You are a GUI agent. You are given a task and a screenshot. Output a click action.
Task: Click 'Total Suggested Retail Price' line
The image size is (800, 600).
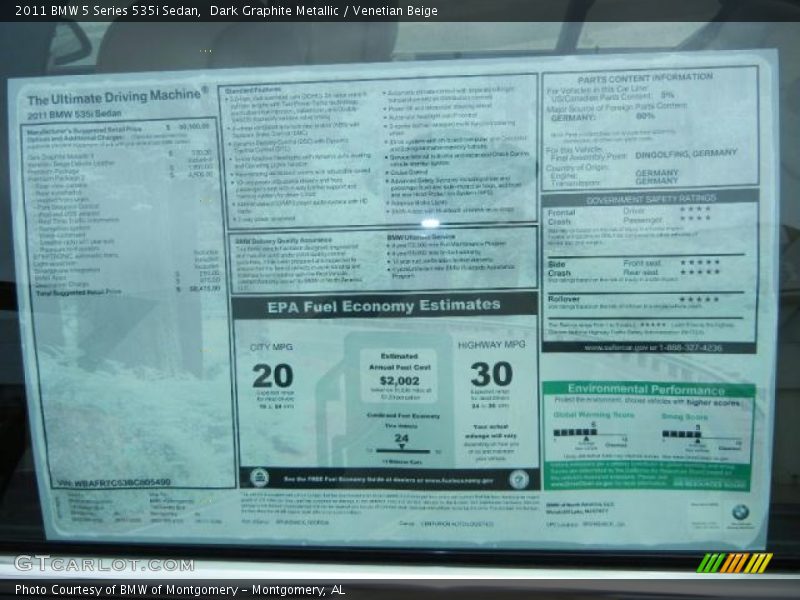128,291
